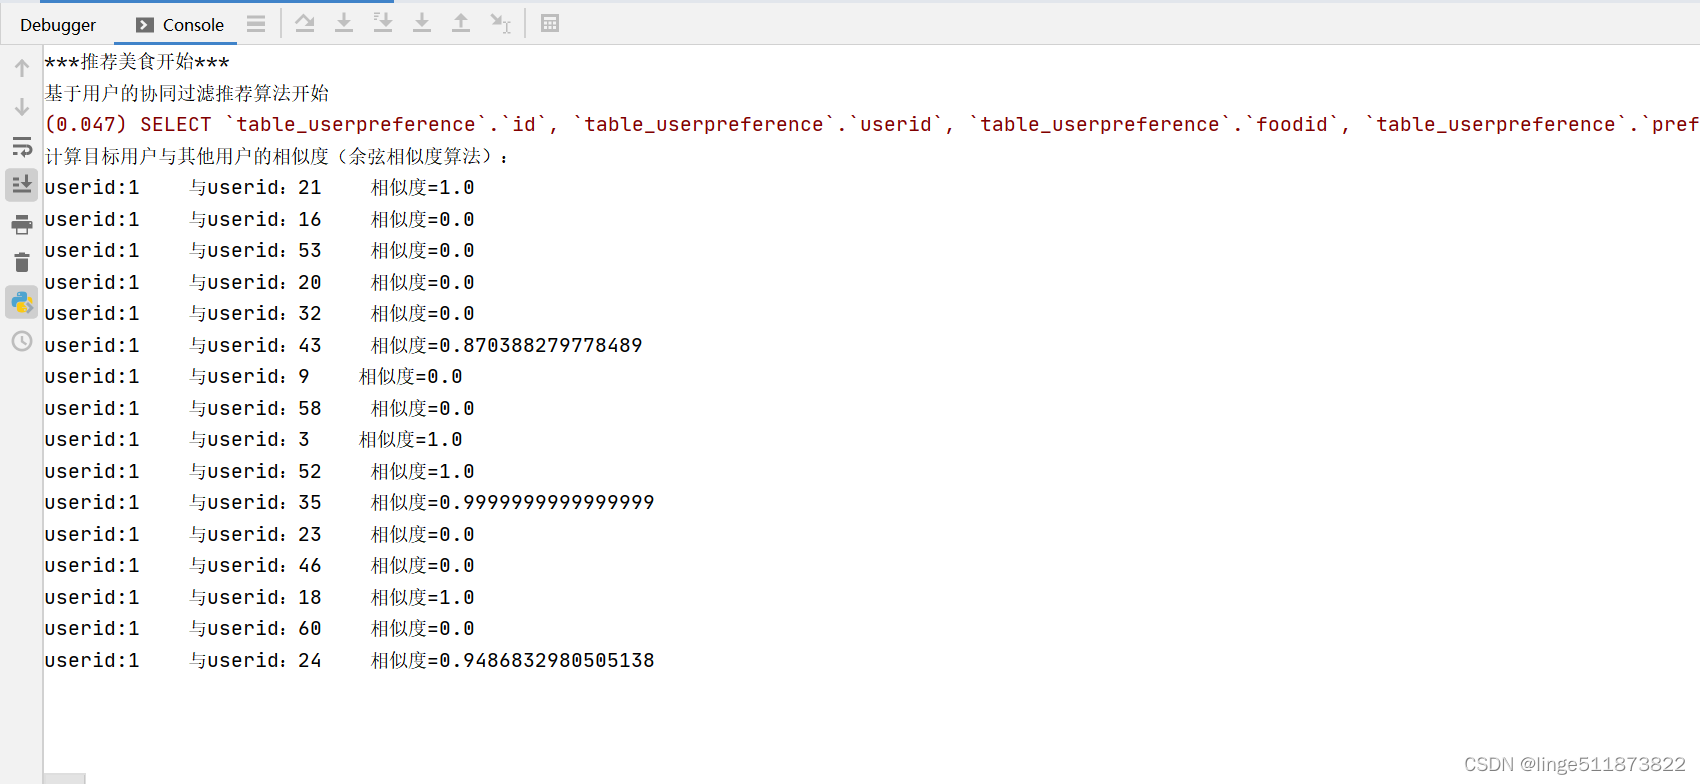
Task: Click the down arrow in console sidebar
Action: [x=22, y=107]
